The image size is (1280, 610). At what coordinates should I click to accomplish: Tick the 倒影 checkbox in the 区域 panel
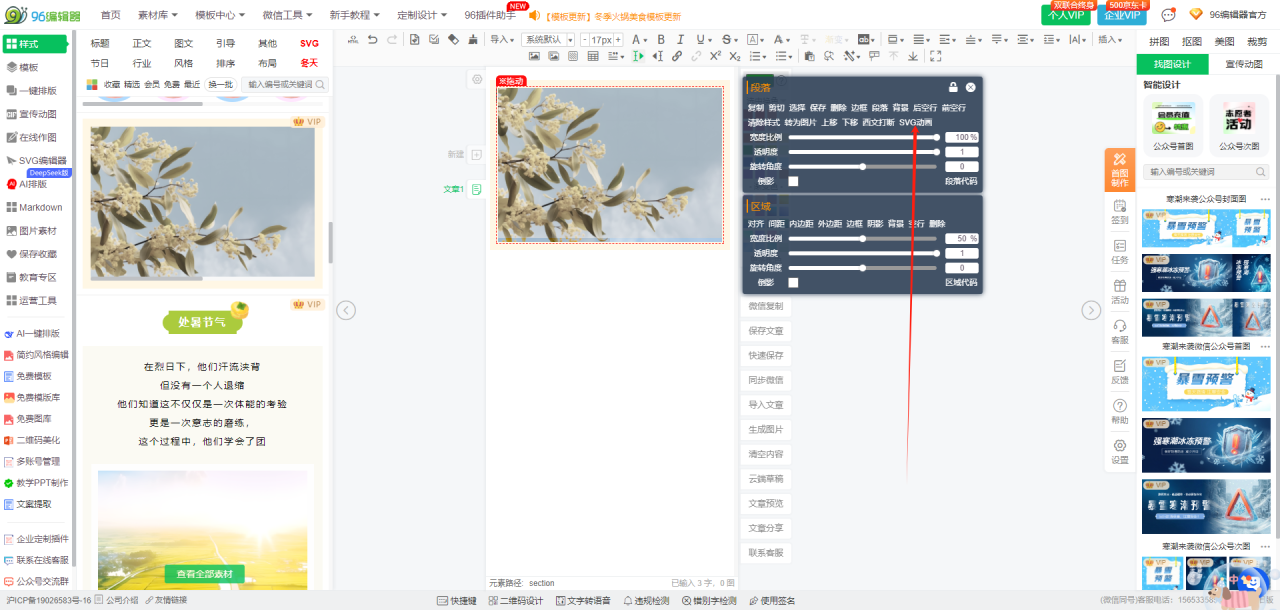(x=793, y=283)
